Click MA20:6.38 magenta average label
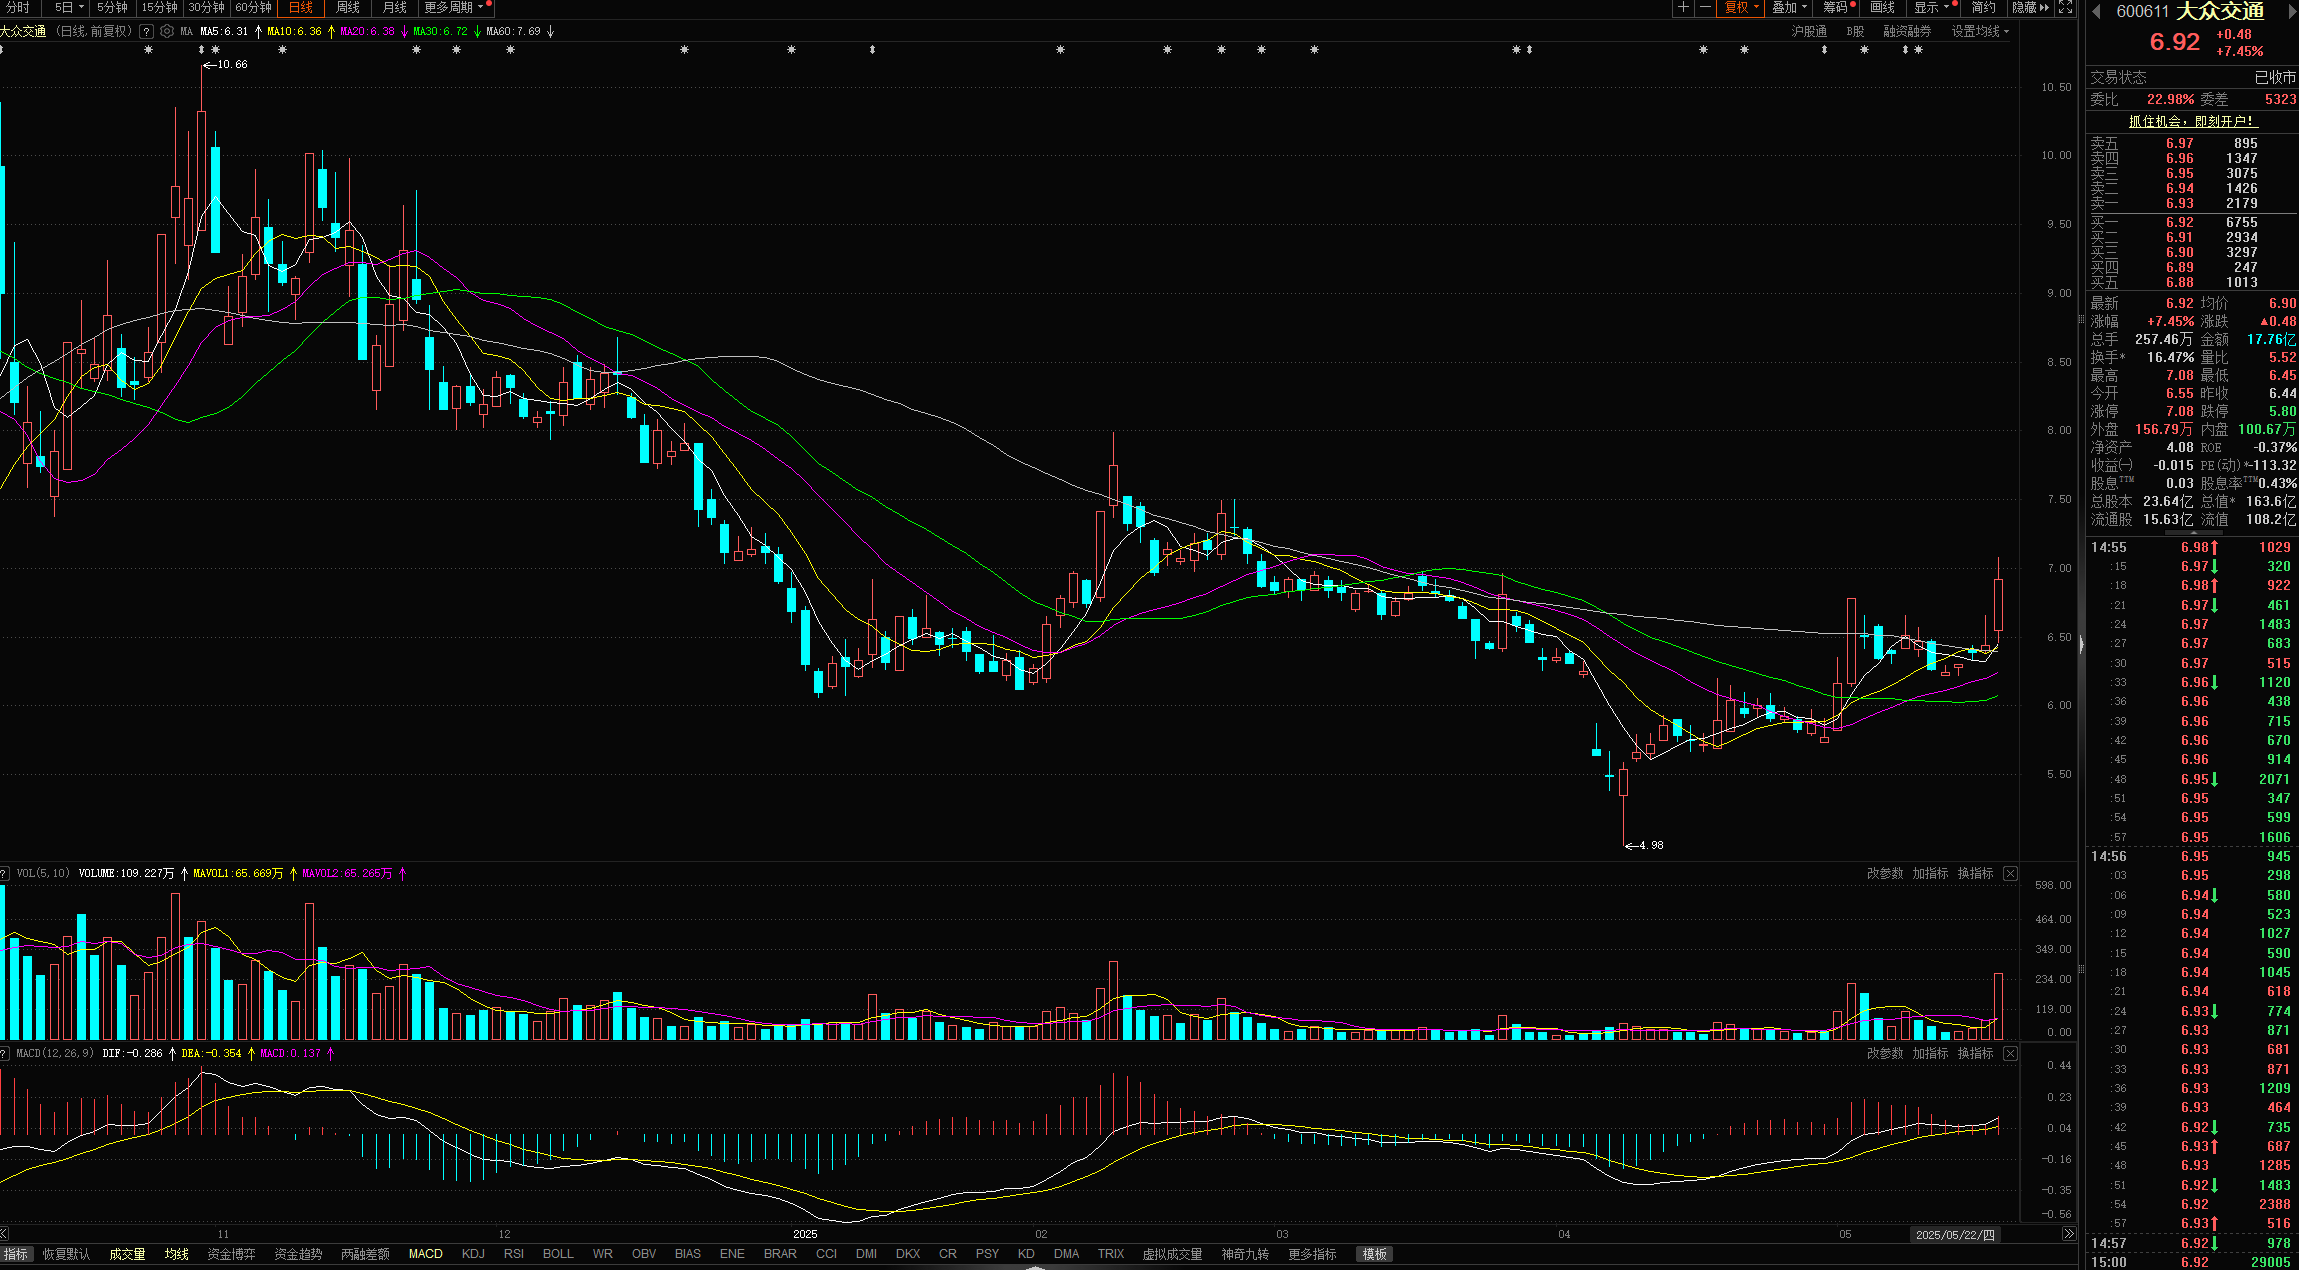 coord(367,31)
